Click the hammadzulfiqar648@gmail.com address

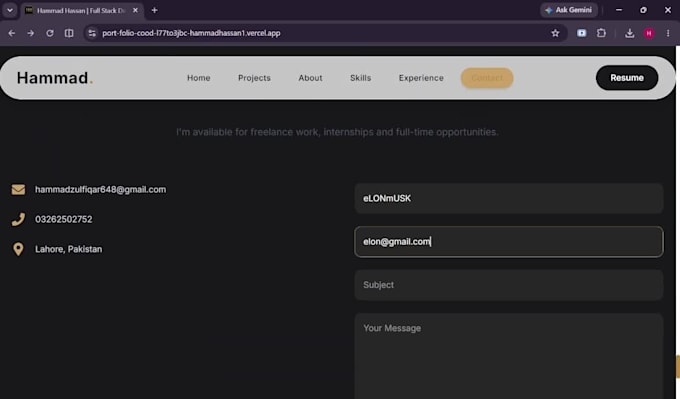tap(101, 190)
